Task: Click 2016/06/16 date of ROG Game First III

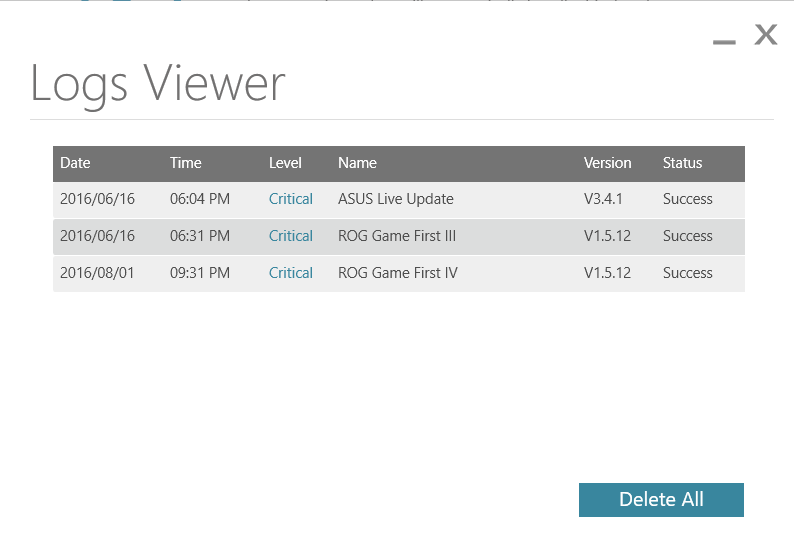Action: (x=97, y=235)
